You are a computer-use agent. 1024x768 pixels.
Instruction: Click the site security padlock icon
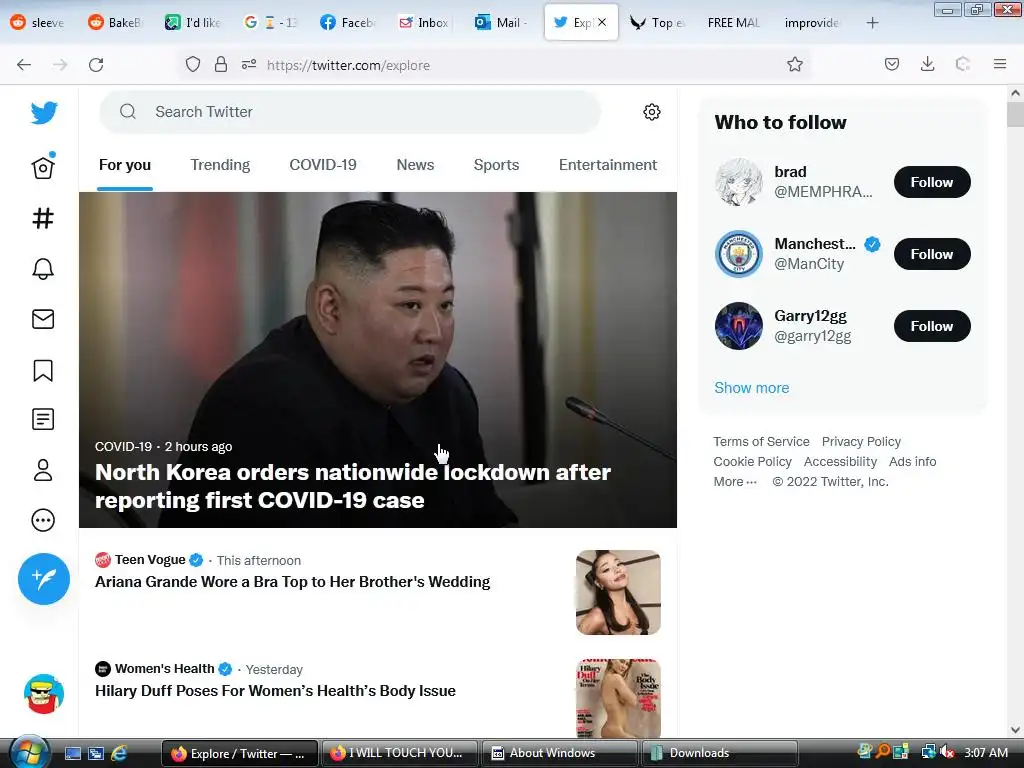[x=221, y=64]
